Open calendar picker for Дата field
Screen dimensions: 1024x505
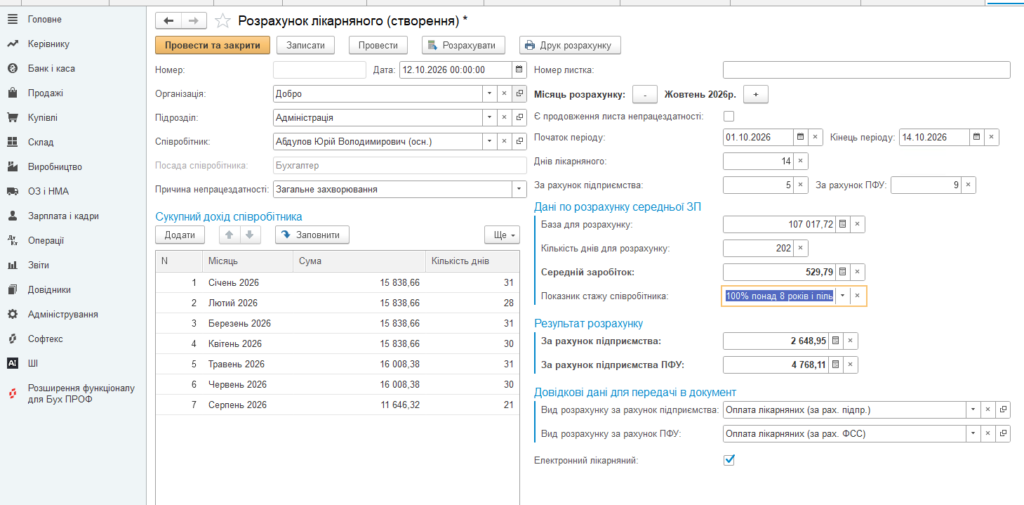click(x=519, y=70)
